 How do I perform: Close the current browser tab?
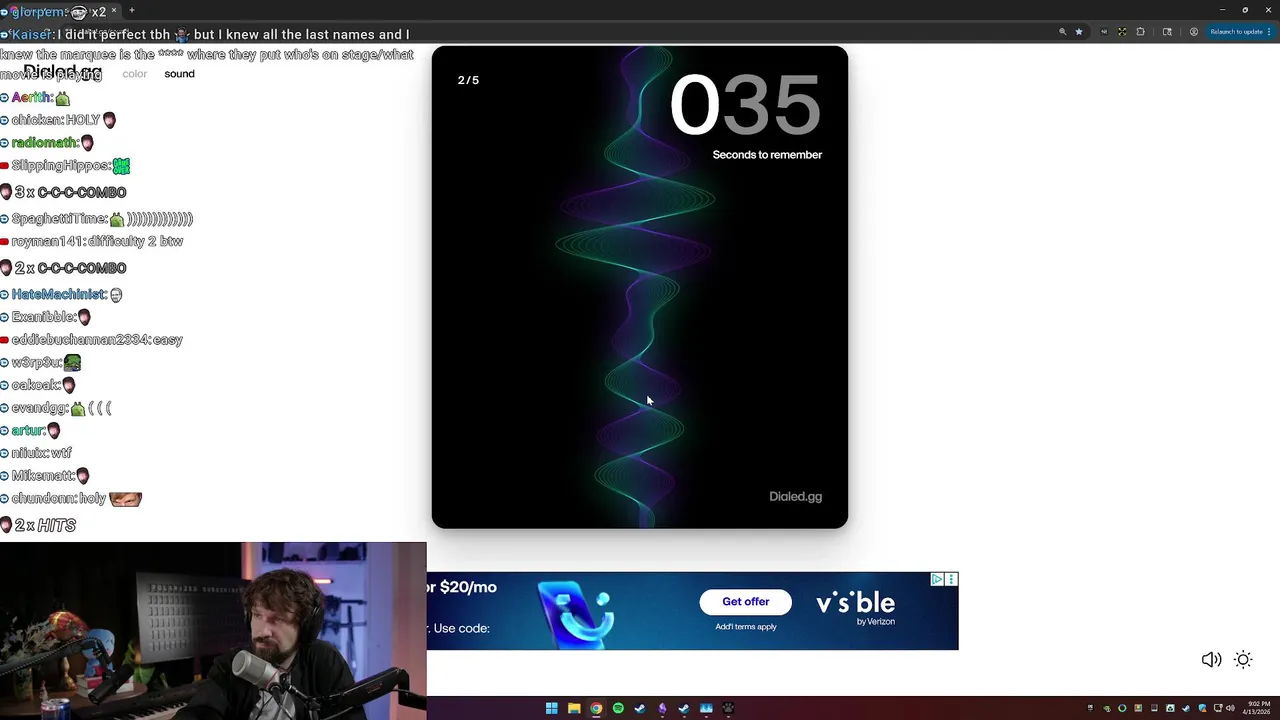point(114,11)
